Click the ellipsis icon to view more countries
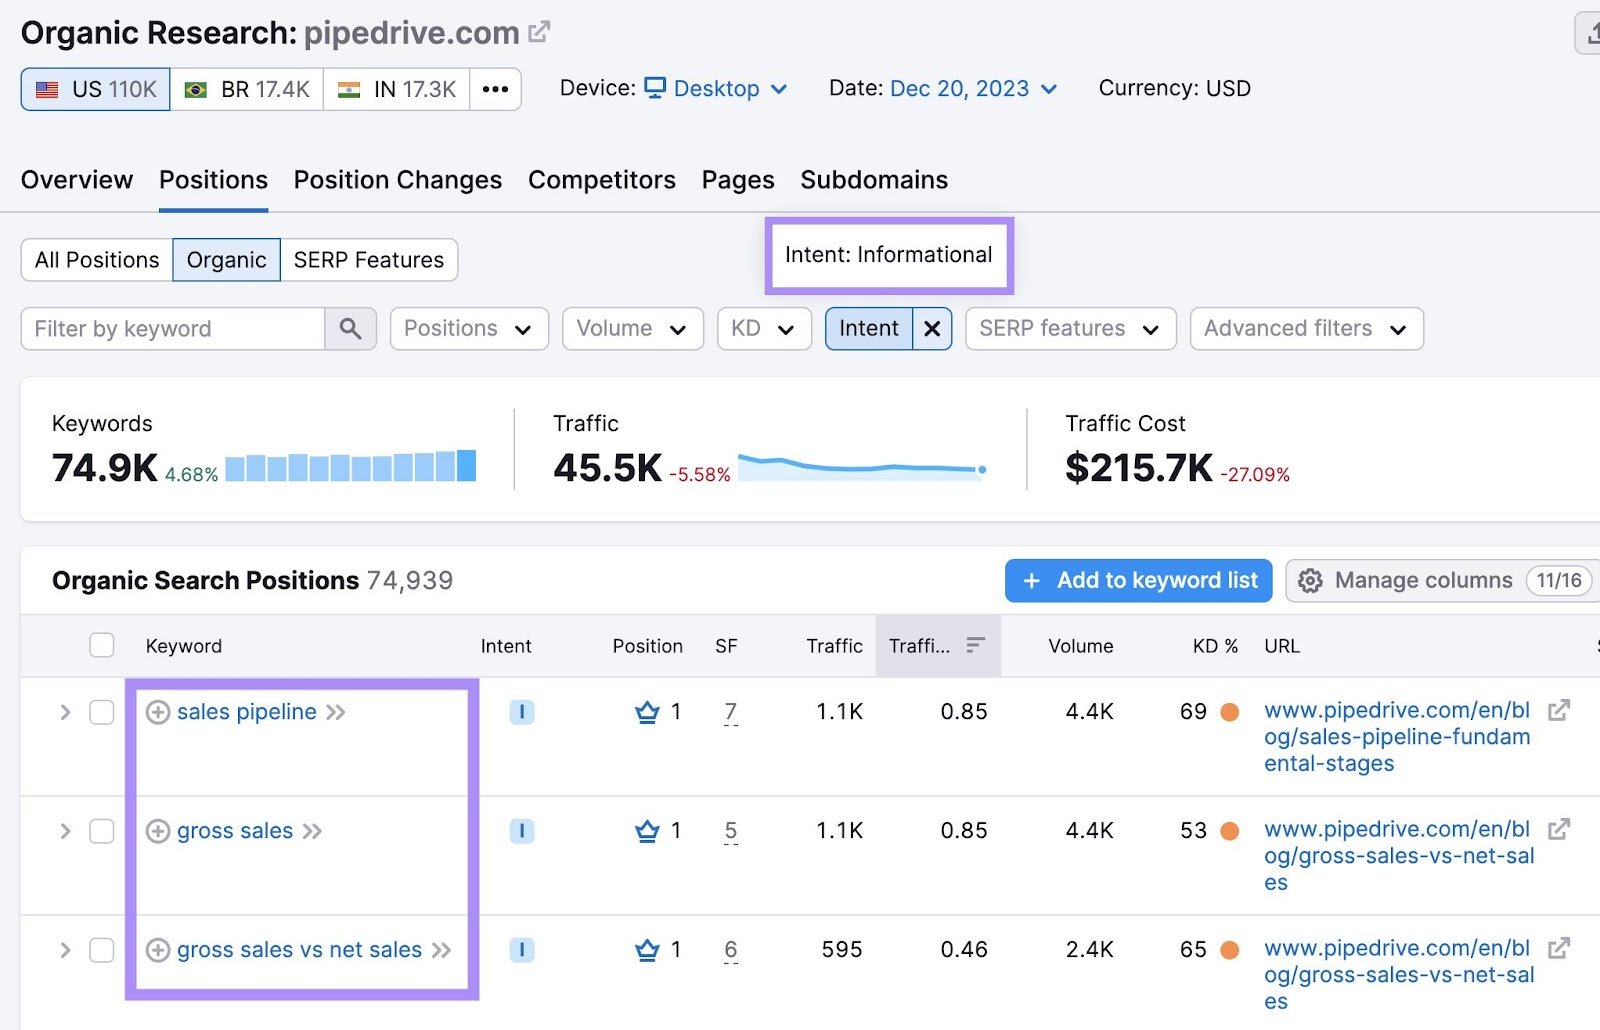This screenshot has height=1030, width=1600. (x=495, y=88)
